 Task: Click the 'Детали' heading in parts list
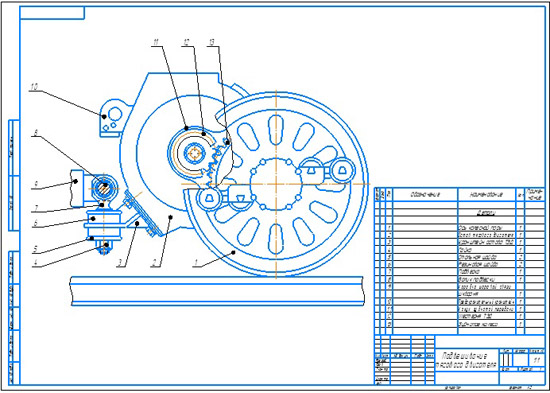pyautogui.click(x=485, y=213)
